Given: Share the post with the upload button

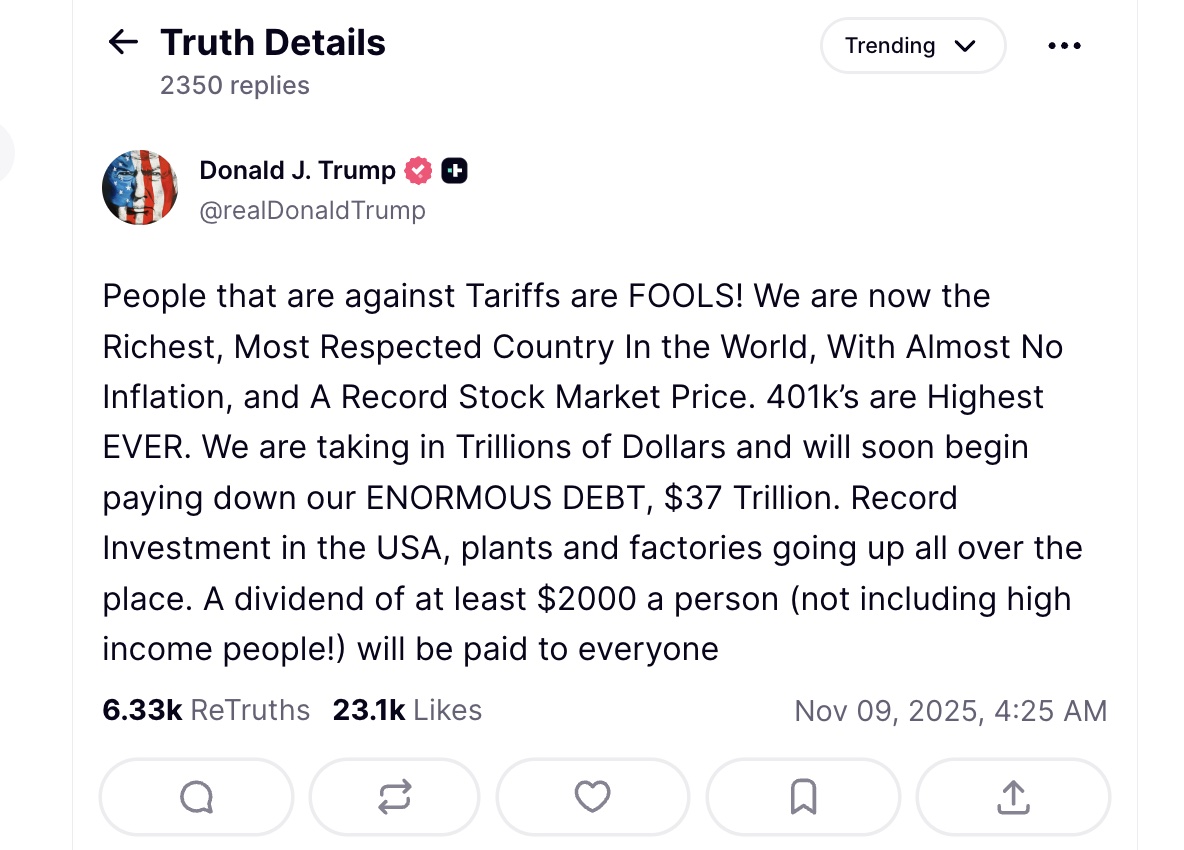Looking at the screenshot, I should (x=1012, y=797).
